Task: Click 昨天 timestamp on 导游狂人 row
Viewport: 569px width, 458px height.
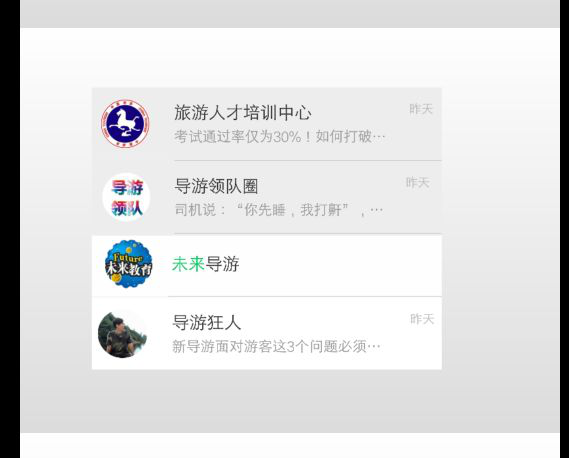Action: 422,319
